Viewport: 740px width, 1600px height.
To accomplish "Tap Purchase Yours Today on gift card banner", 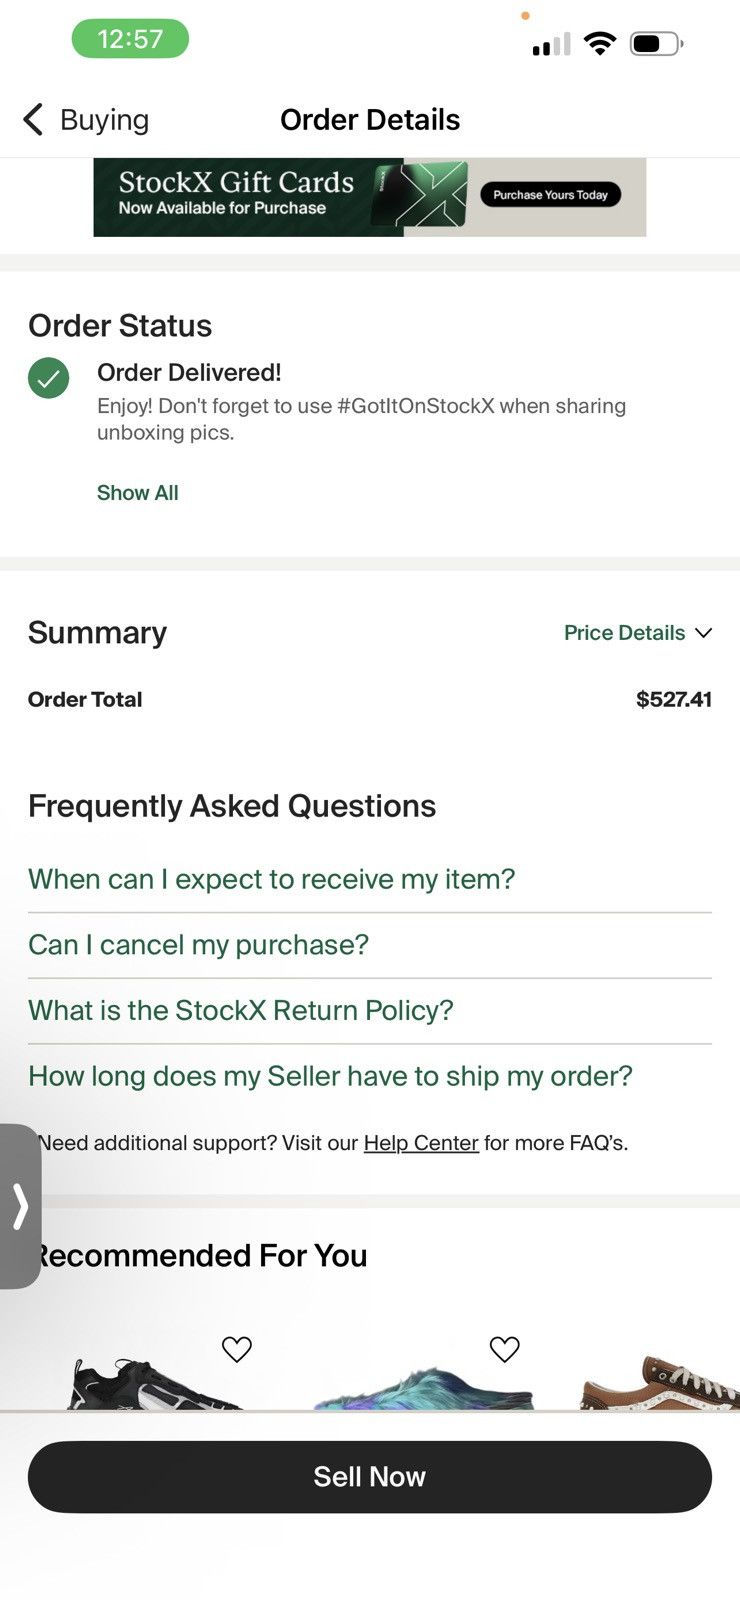I will [x=550, y=195].
